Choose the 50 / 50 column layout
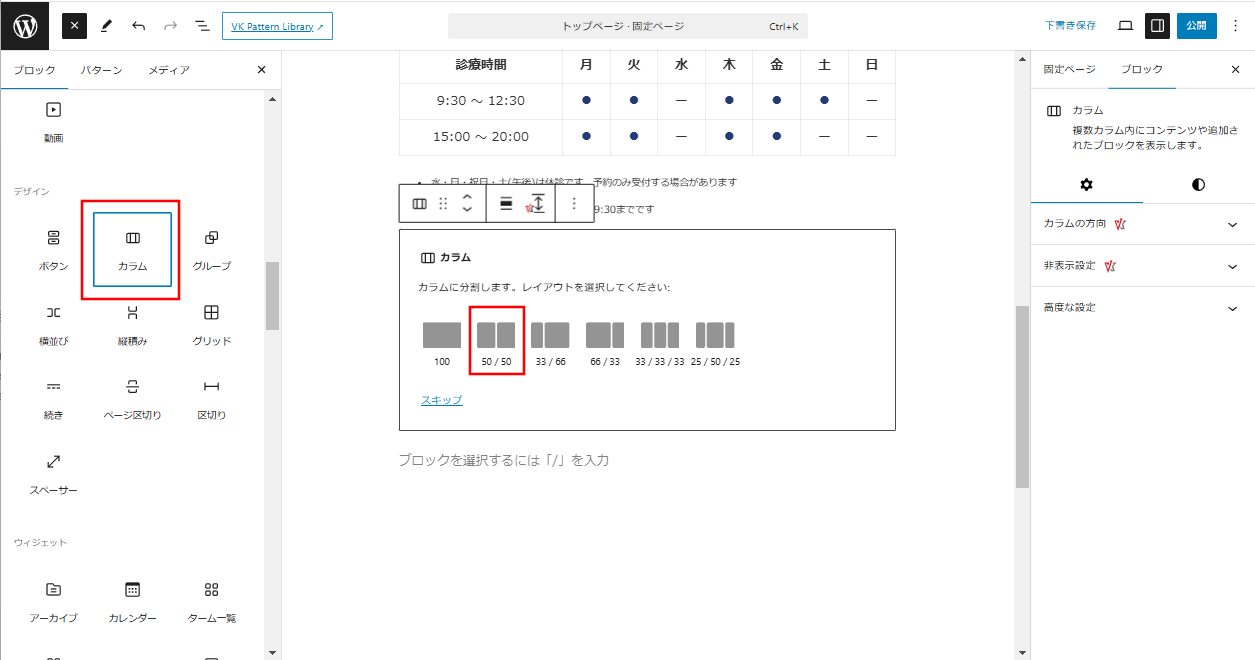 coord(496,341)
